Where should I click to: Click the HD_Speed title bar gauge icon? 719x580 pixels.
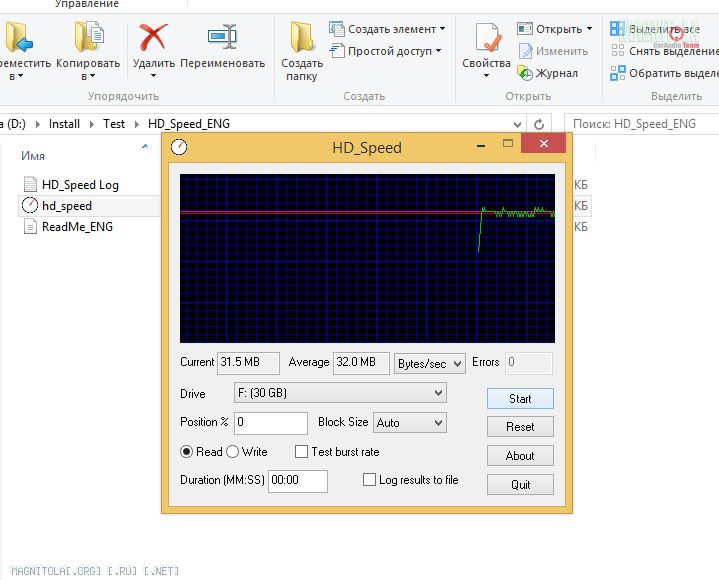pyautogui.click(x=179, y=147)
